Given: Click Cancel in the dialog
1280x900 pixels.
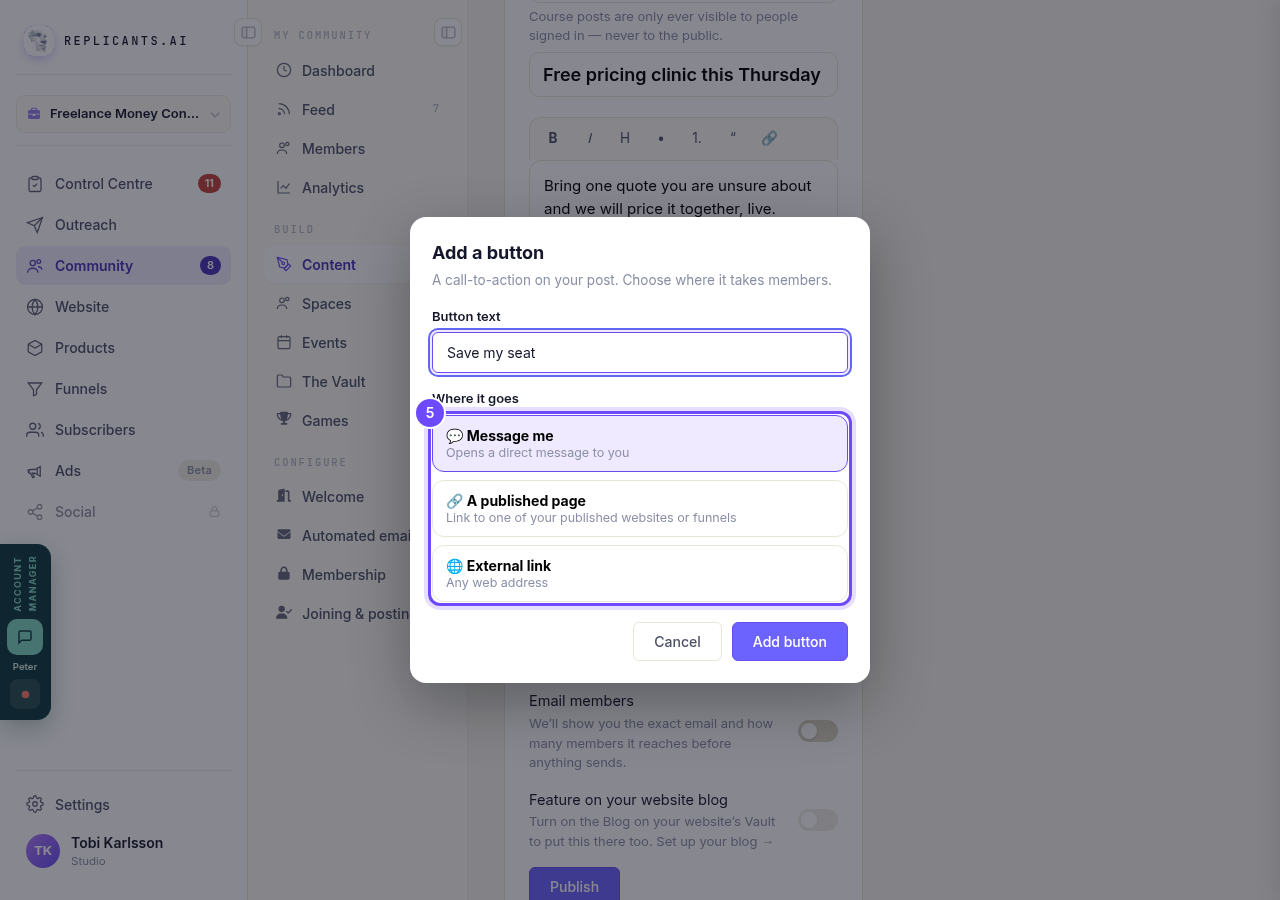Looking at the screenshot, I should click(677, 642).
